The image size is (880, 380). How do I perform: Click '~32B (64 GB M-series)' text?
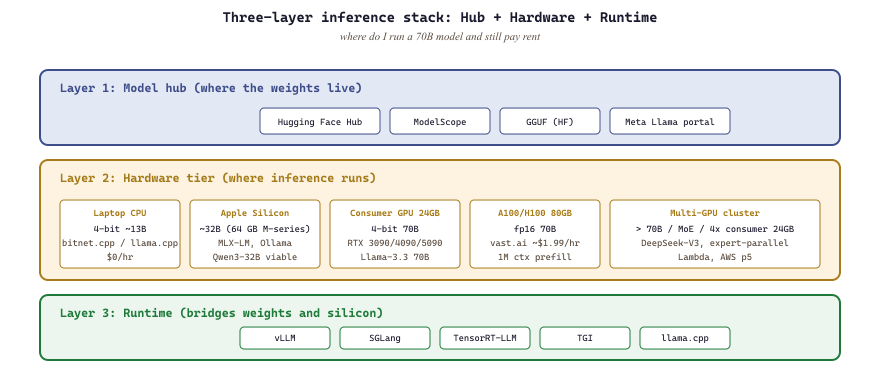[255, 229]
